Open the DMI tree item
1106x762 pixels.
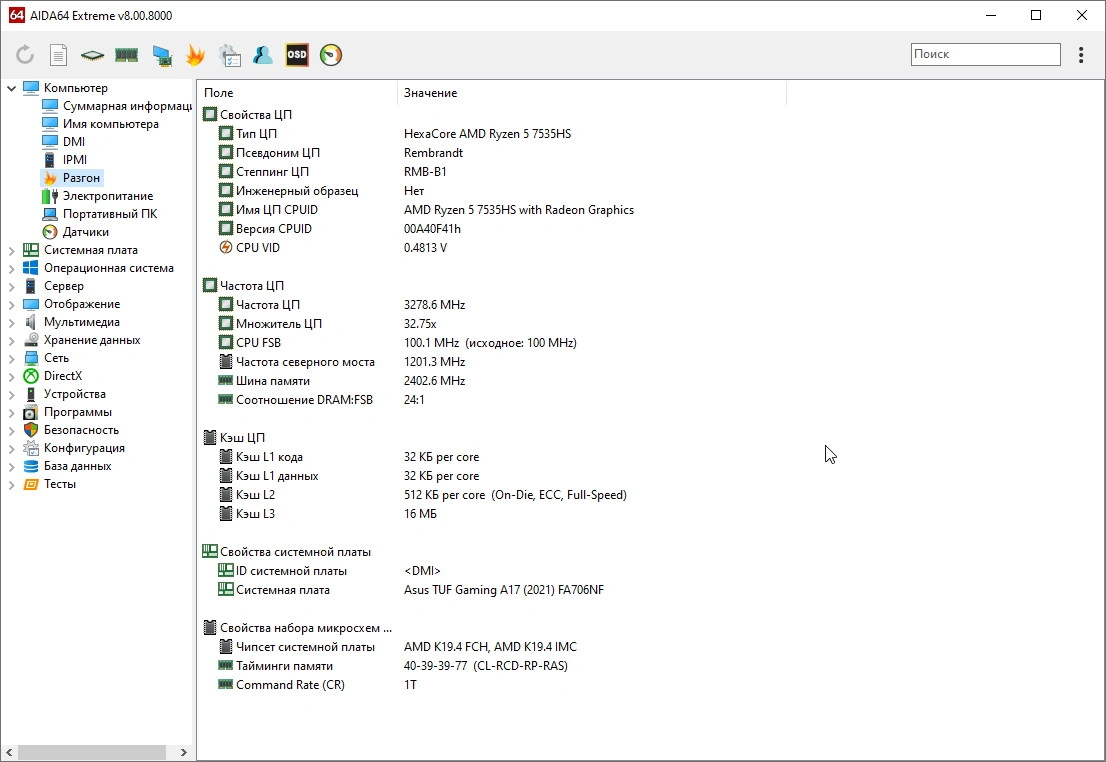pos(63,142)
